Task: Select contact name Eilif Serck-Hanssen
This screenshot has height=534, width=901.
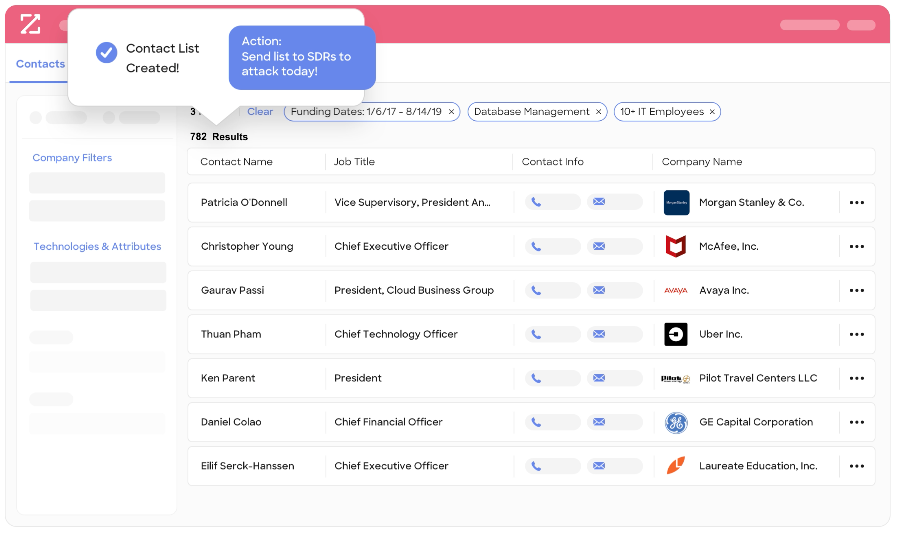Action: click(x=248, y=466)
